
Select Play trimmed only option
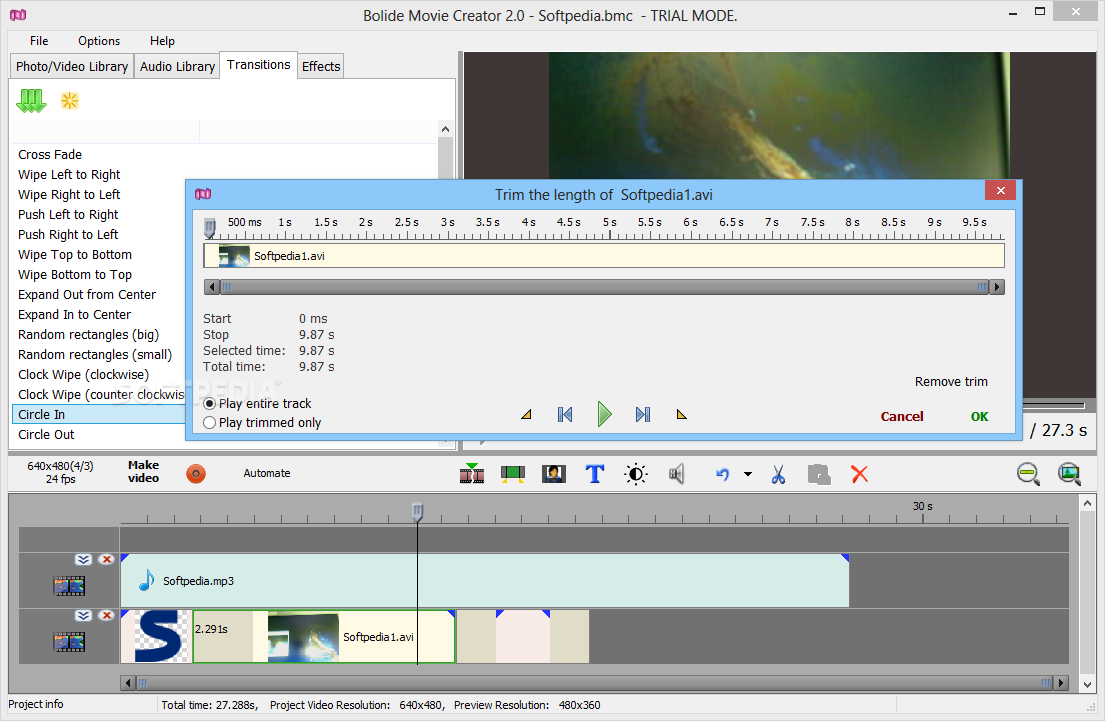point(262,423)
